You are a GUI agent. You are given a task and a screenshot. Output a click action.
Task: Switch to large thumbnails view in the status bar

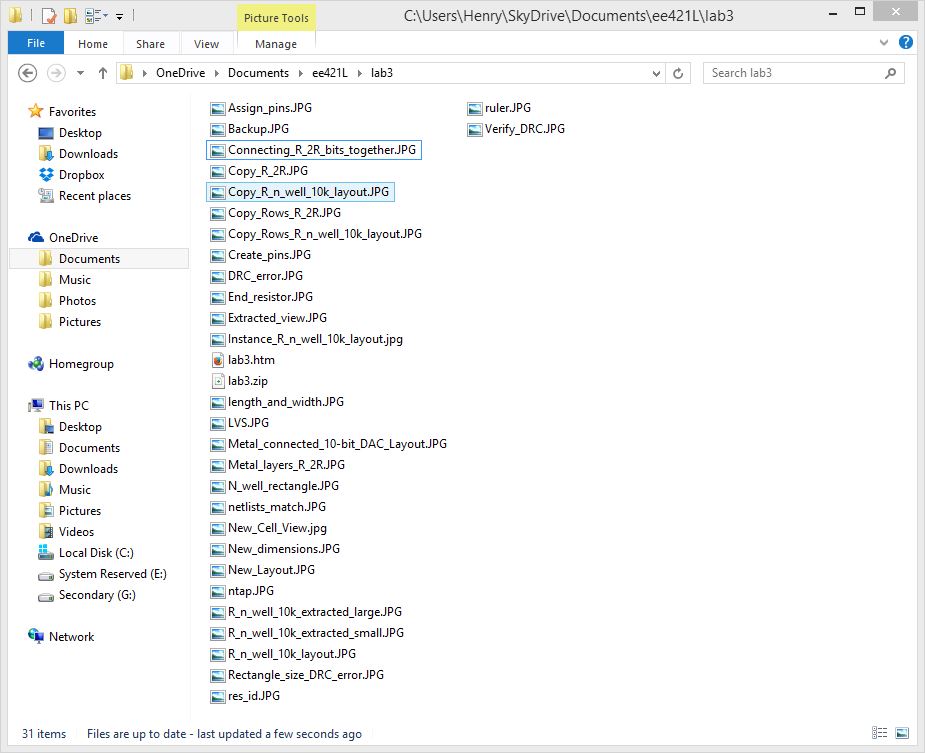pos(900,732)
